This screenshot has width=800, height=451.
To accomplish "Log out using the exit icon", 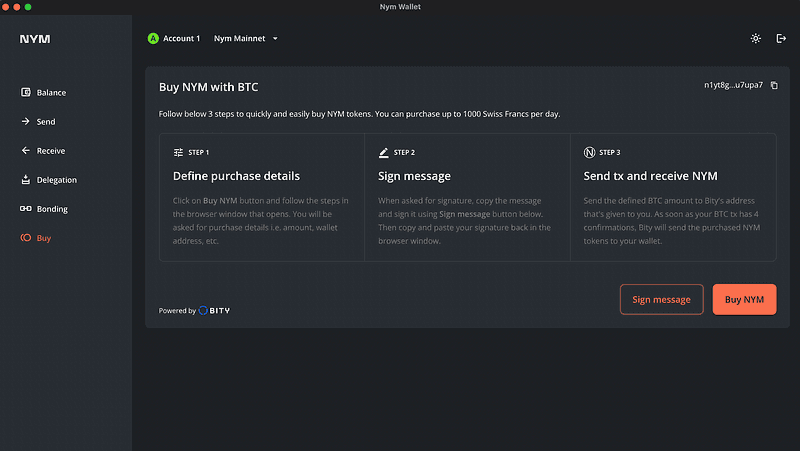I will click(x=781, y=38).
